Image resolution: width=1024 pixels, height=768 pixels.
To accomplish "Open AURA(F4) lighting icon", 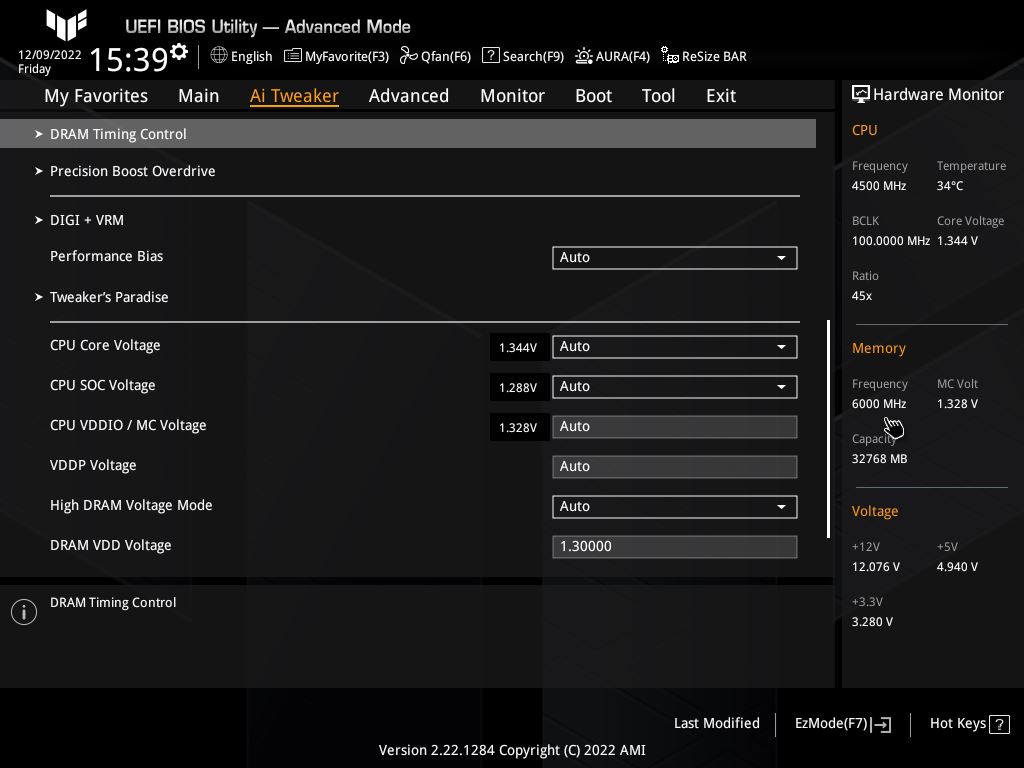I will [583, 56].
